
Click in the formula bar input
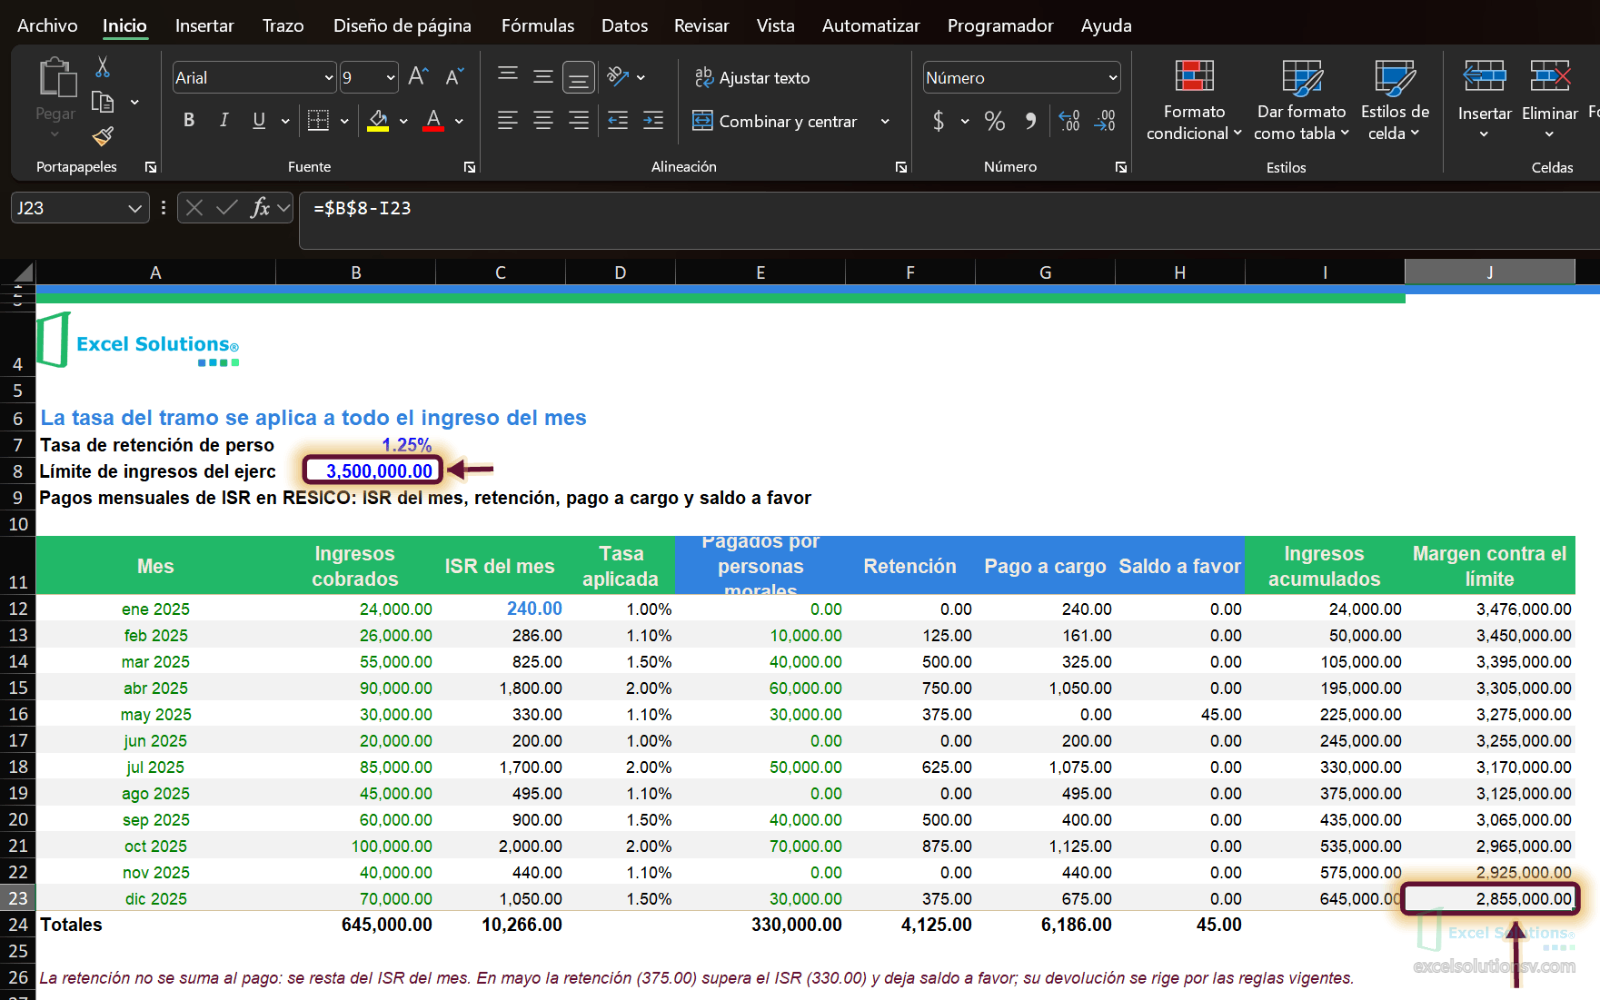950,220
